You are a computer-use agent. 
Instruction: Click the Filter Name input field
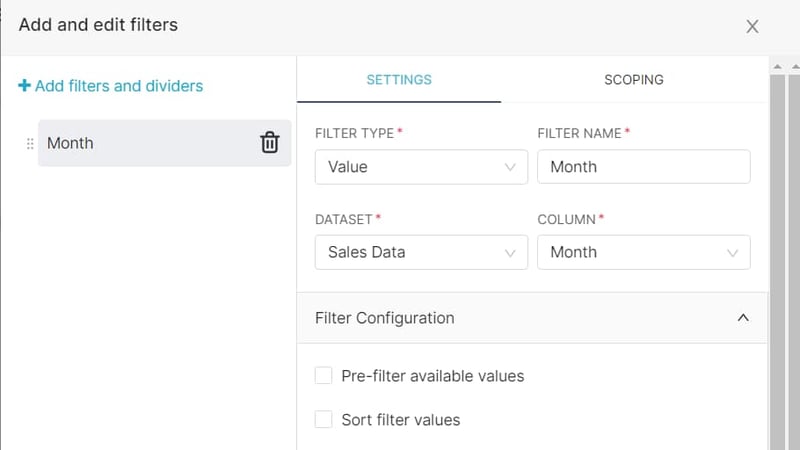[x=644, y=167]
